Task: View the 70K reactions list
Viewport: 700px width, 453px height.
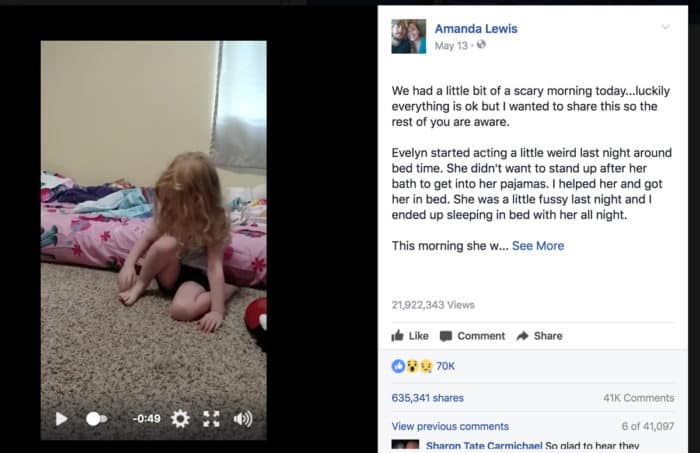Action: coord(445,366)
